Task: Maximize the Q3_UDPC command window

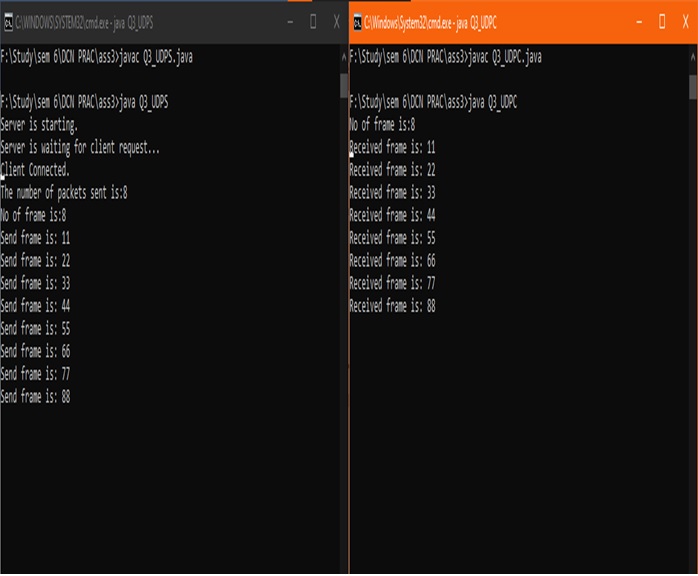Action: coord(662,21)
